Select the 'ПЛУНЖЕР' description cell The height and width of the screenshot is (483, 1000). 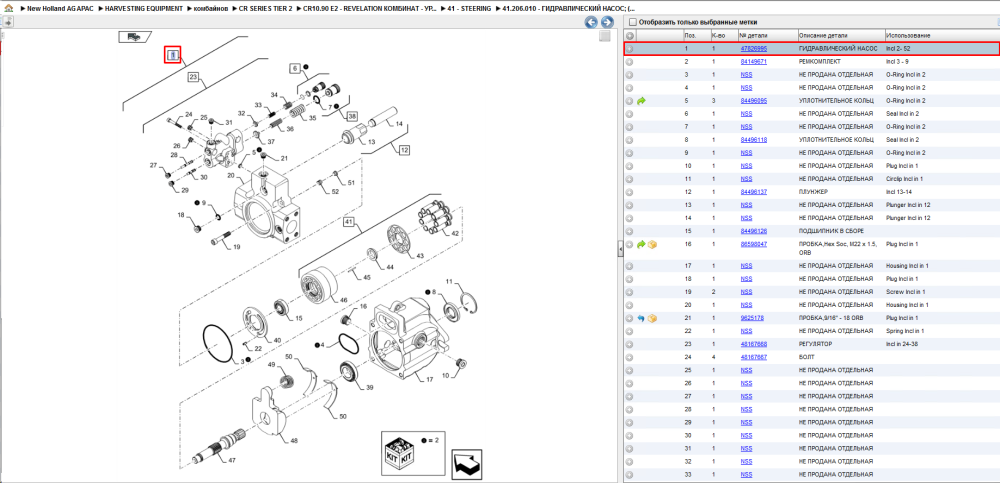click(840, 192)
